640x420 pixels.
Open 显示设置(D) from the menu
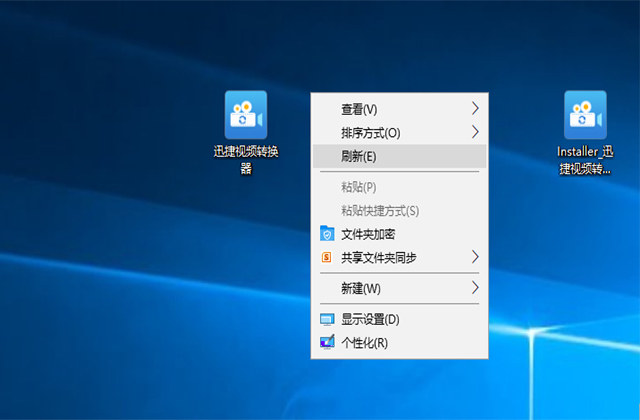[x=400, y=320]
